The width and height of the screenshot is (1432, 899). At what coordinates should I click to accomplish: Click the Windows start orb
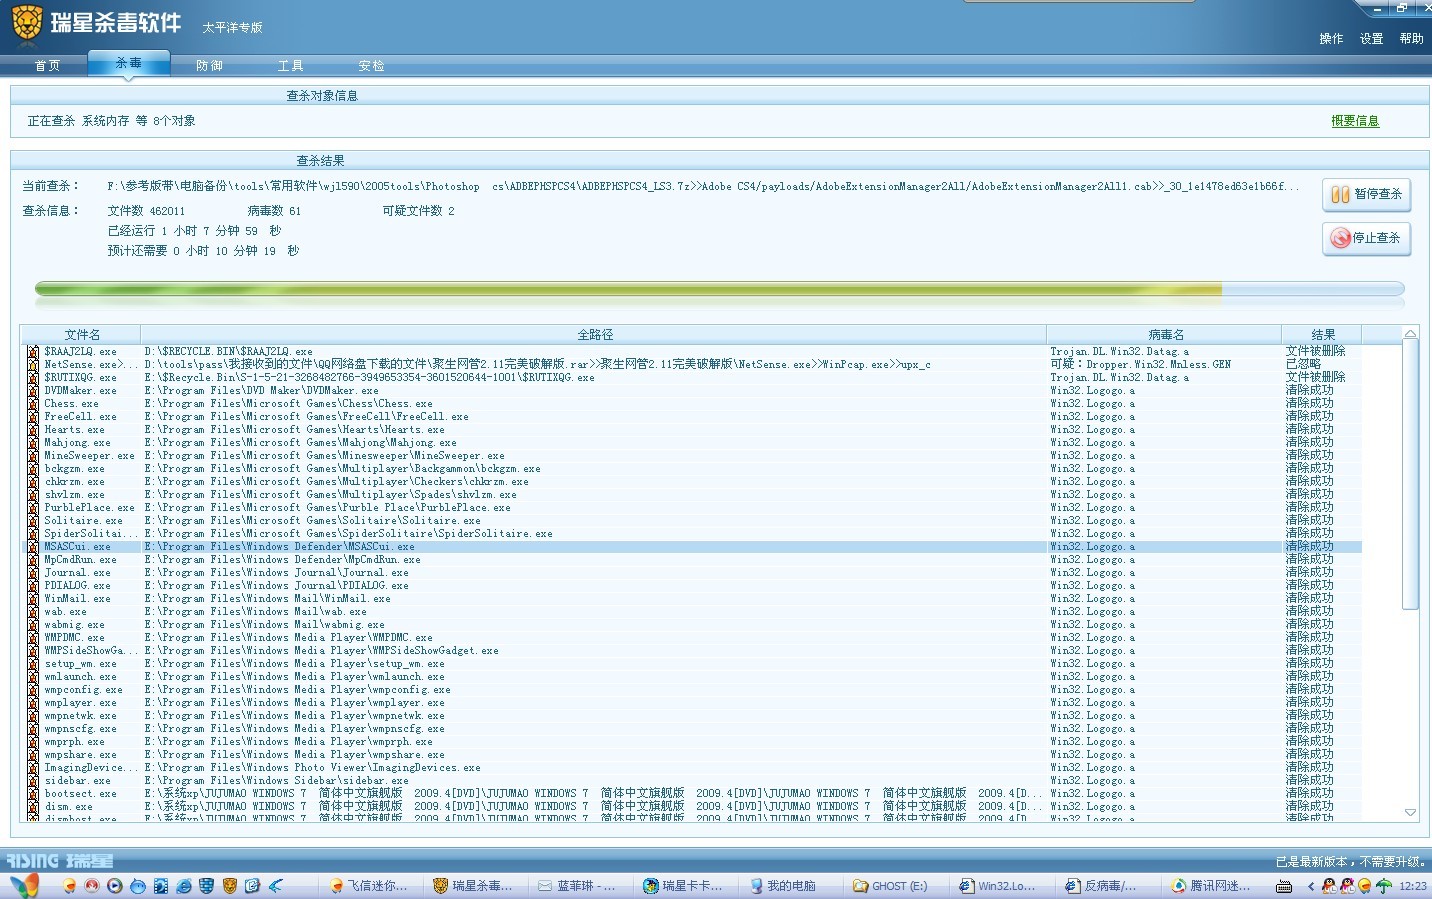[24, 885]
